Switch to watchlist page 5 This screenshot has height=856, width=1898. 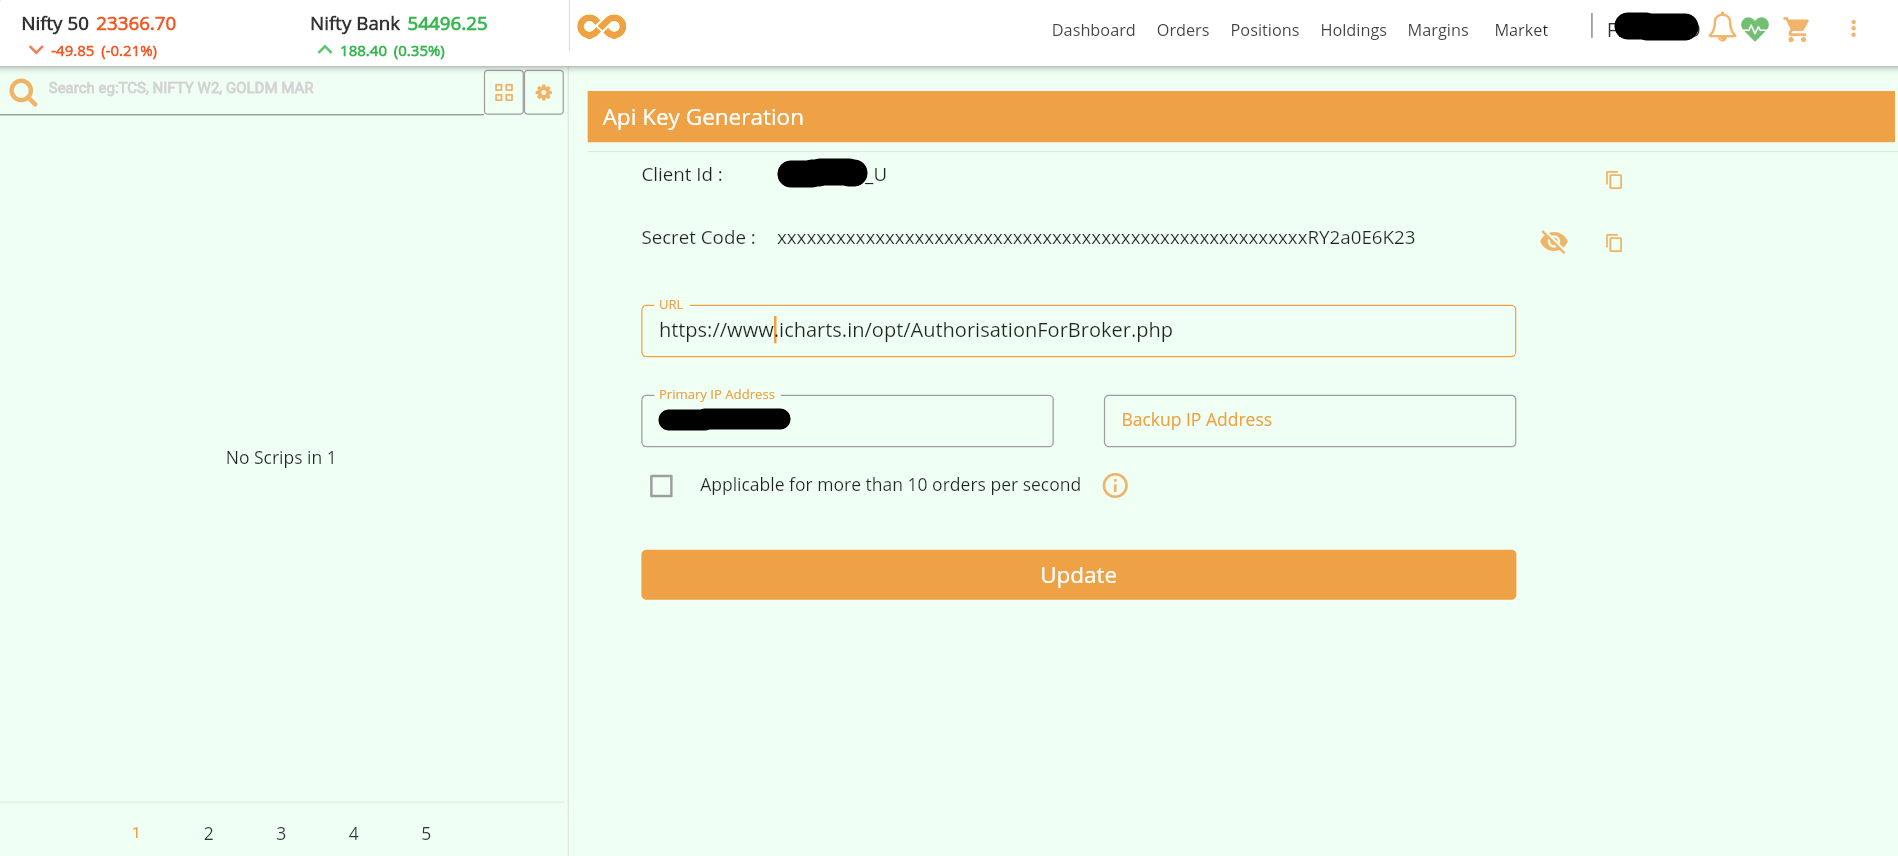pos(426,833)
